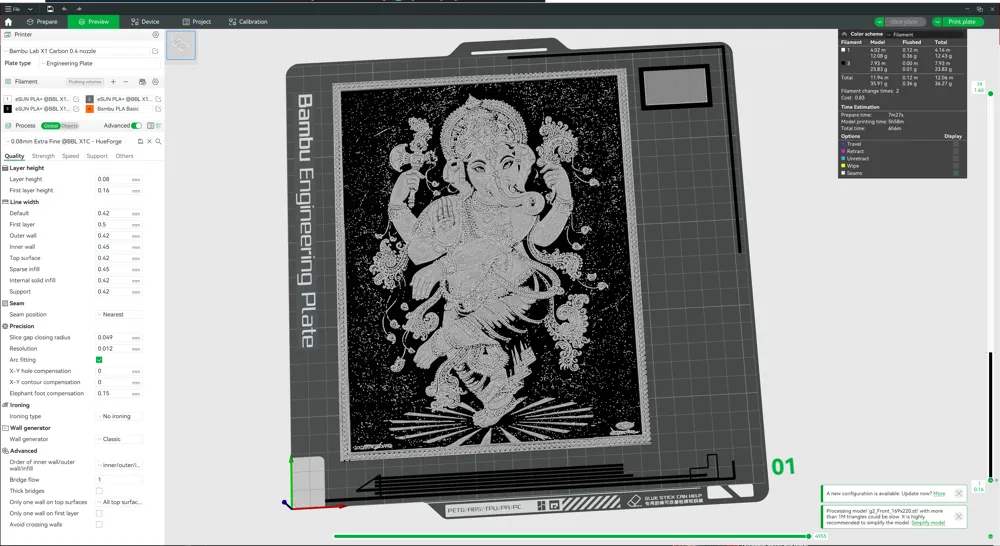
Task: Enable Travel display checkbox
Action: (955, 144)
